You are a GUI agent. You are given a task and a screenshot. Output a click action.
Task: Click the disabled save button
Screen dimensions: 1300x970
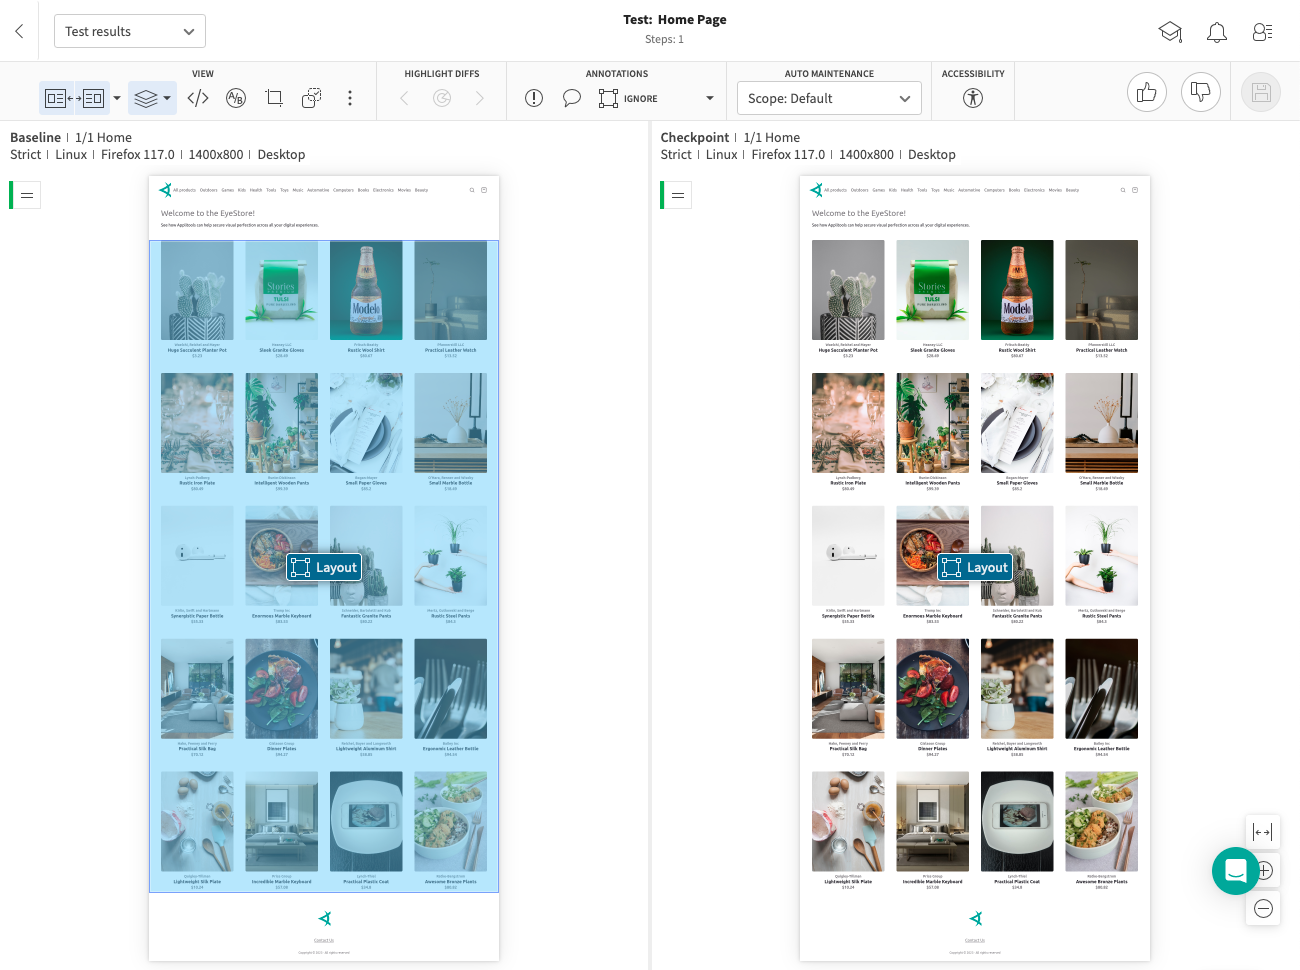[1261, 93]
